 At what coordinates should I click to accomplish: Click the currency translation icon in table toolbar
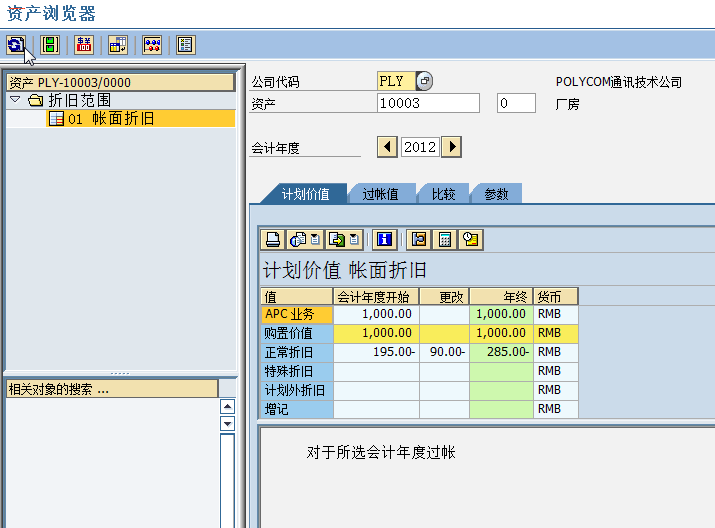click(x=419, y=239)
